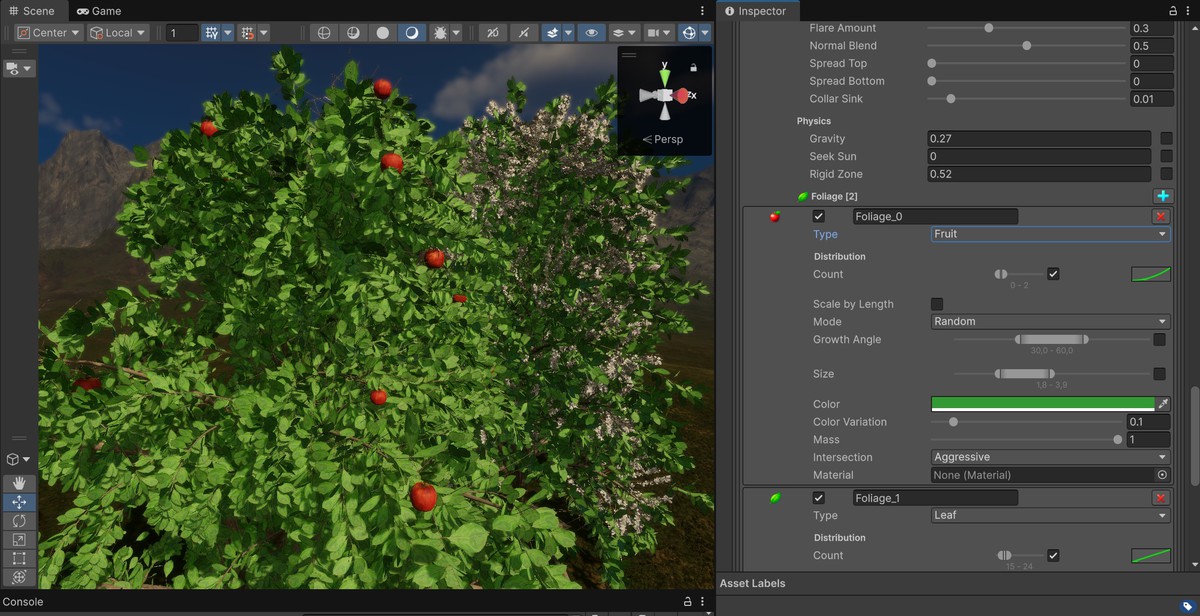Lock the Inspector panel
The height and width of the screenshot is (616, 1200).
click(x=1173, y=11)
